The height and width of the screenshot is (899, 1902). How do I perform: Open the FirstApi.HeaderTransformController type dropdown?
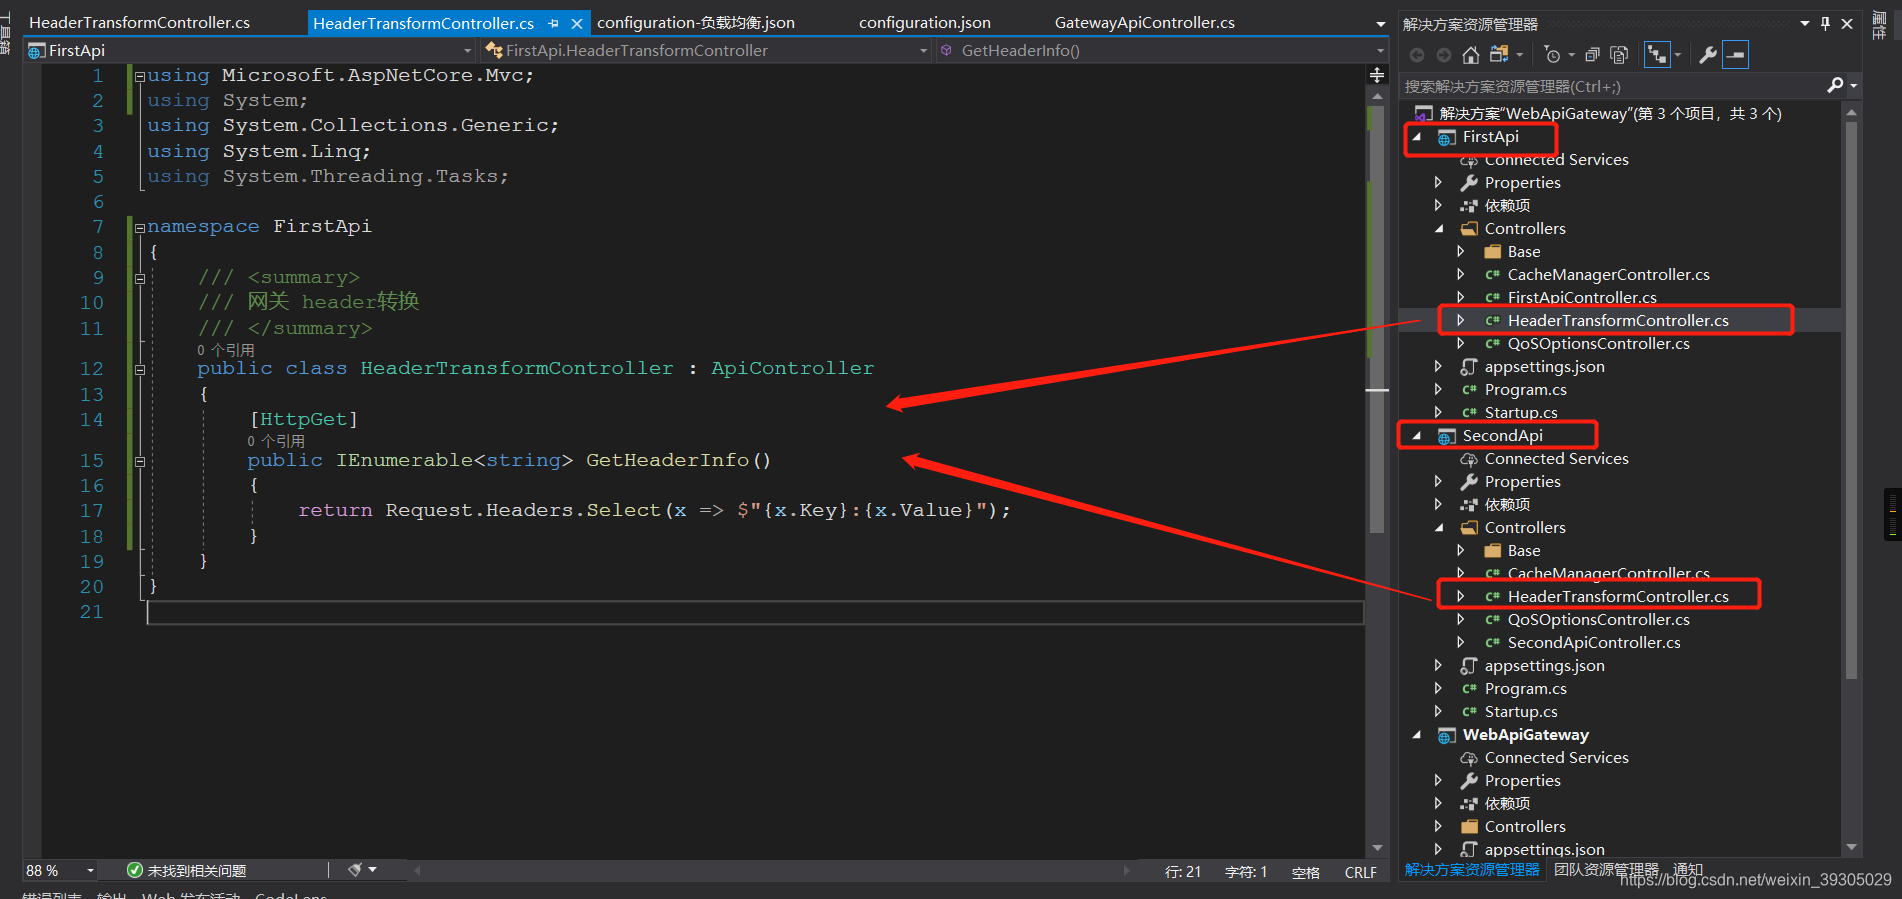[924, 51]
